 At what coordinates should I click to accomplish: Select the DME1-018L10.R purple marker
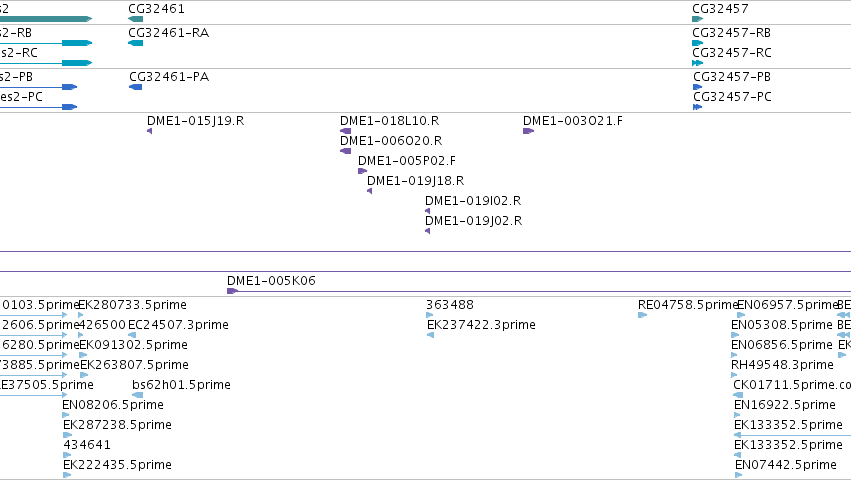346,131
